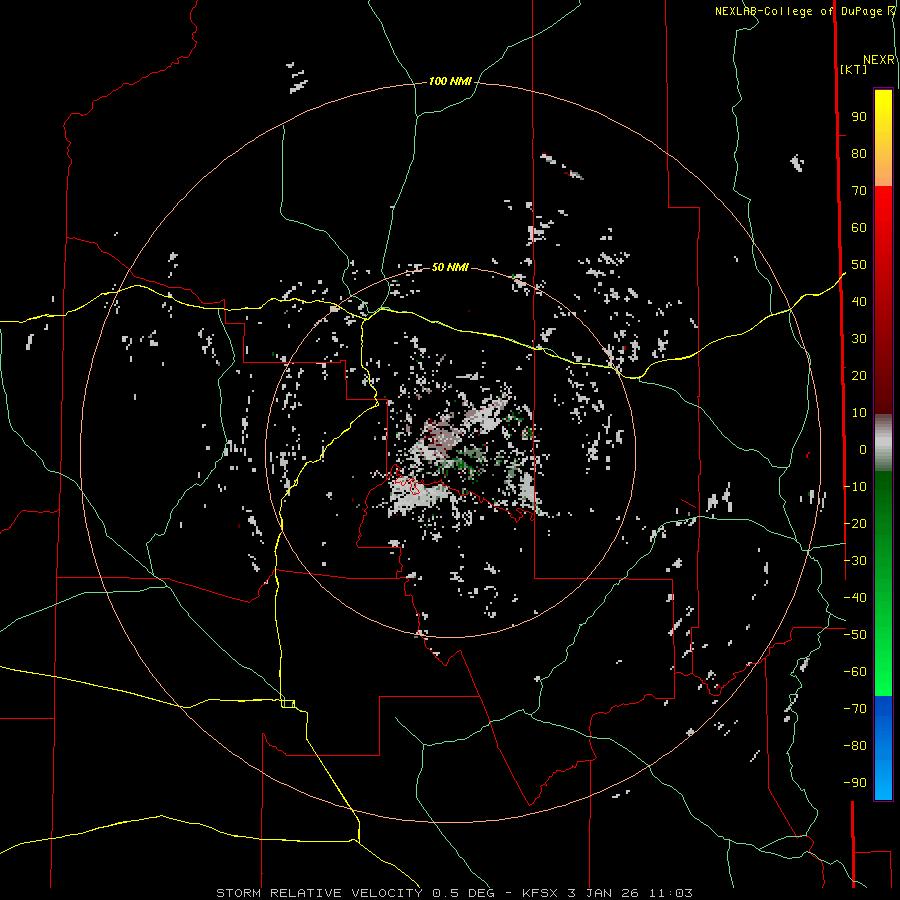Screen dimensions: 900x900
Task: Click the 0.5 DEG elevation text
Action: [x=462, y=893]
